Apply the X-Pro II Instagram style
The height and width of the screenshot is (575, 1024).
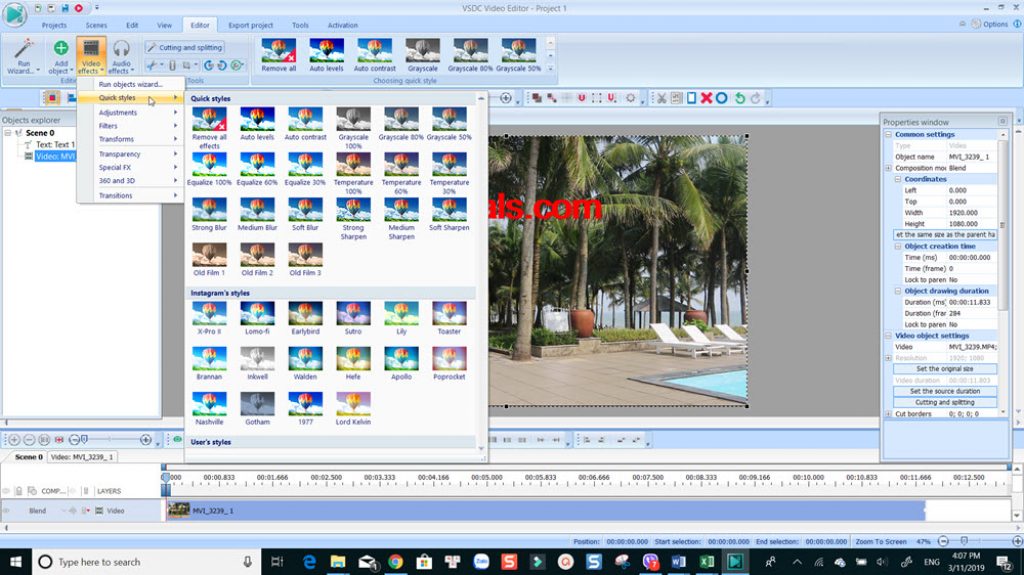pyautogui.click(x=209, y=318)
